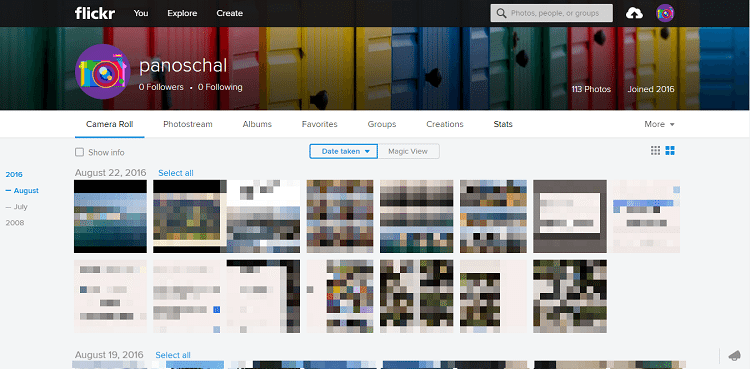The image size is (750, 369).
Task: Click the 0 Following link
Action: pos(220,87)
